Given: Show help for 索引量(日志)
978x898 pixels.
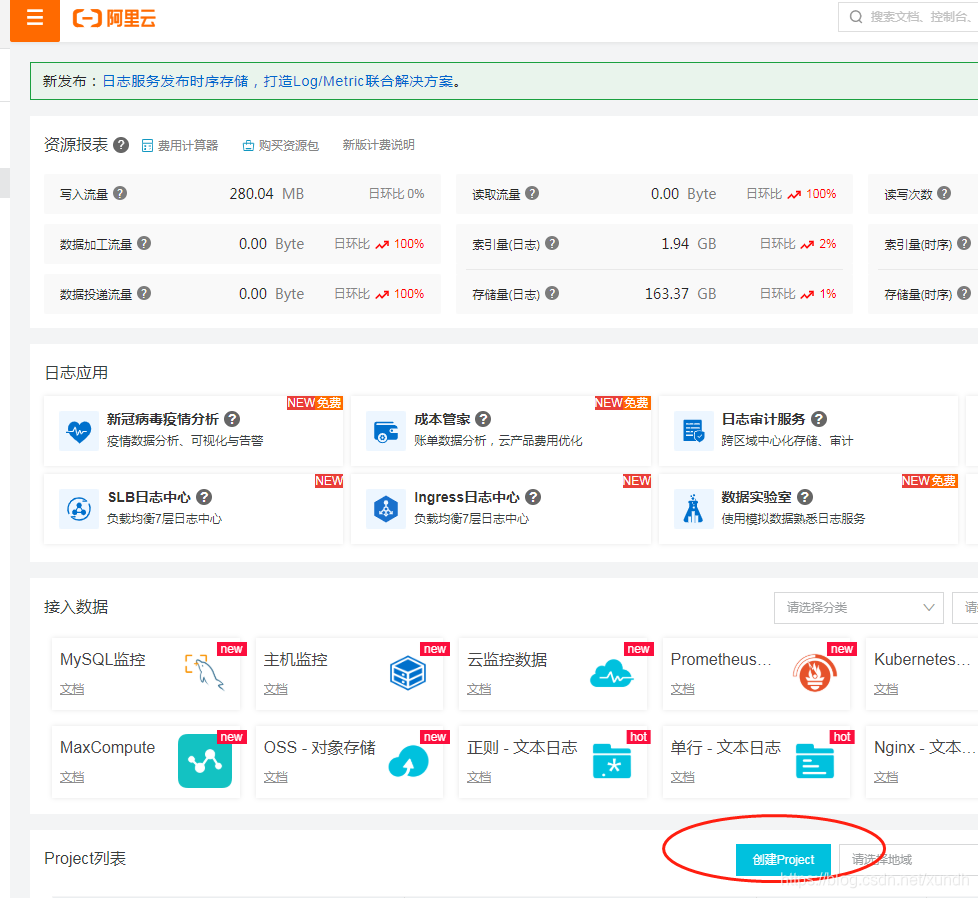Looking at the screenshot, I should (552, 243).
